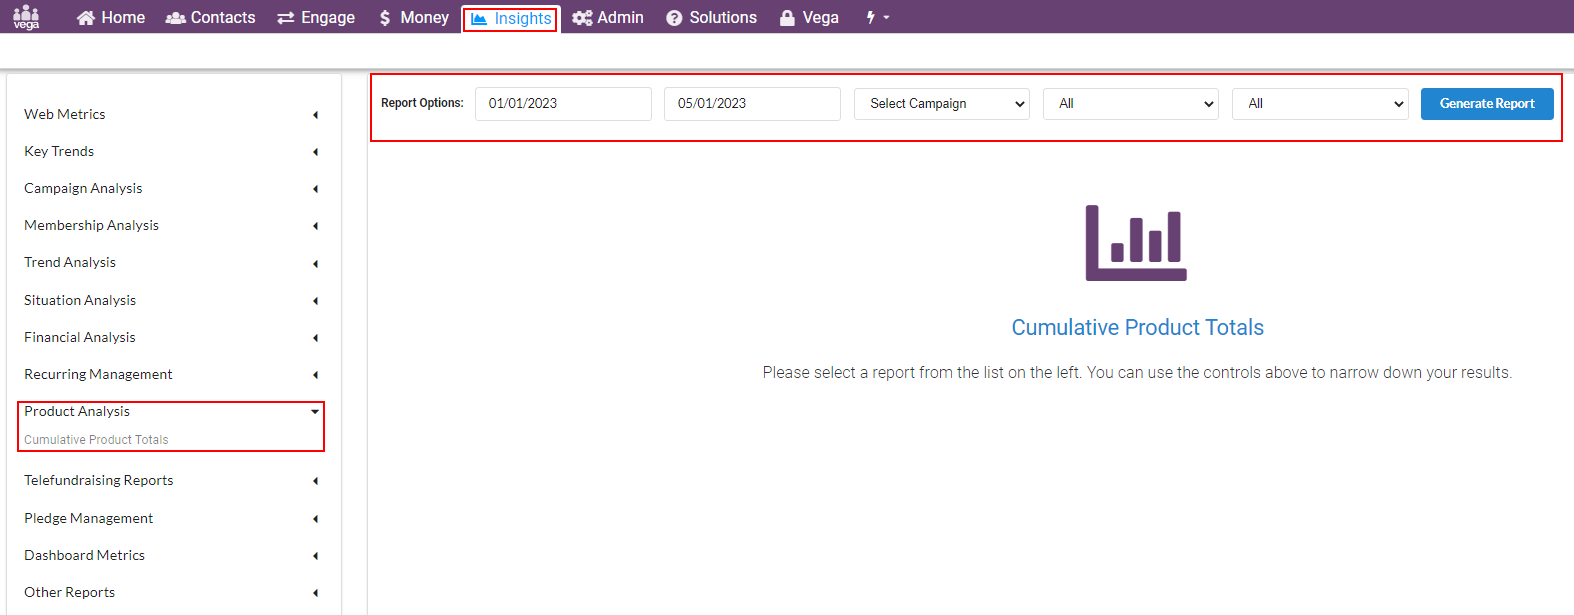Select Recurring Management in sidebar
Screen dimensions: 1574x615
(98, 374)
